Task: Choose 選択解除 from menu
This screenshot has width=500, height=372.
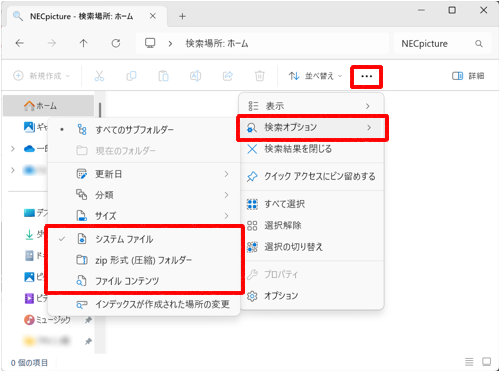Action: click(x=311, y=225)
